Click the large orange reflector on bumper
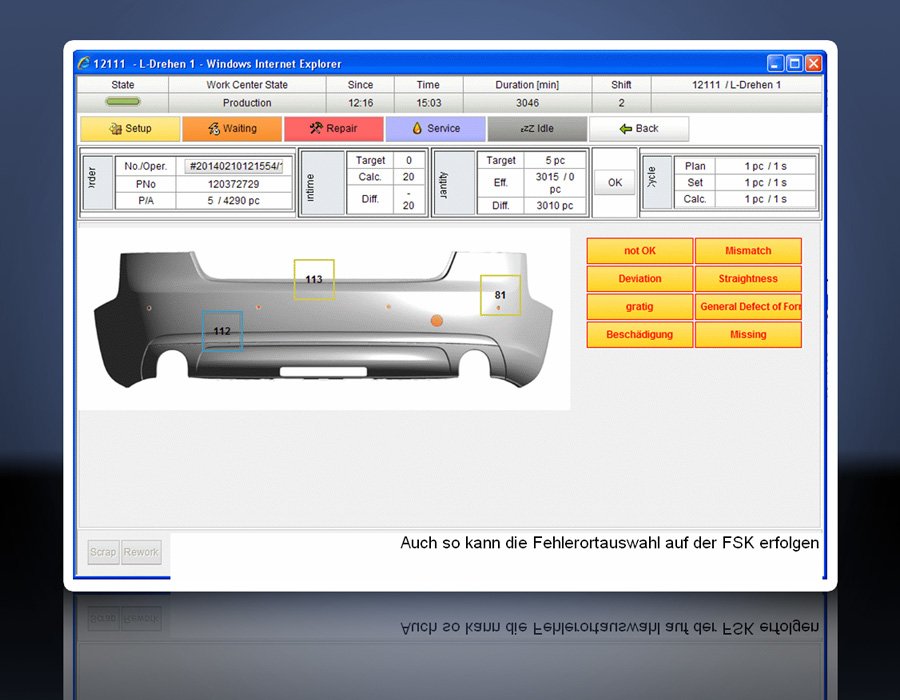This screenshot has width=900, height=700. coord(437,321)
